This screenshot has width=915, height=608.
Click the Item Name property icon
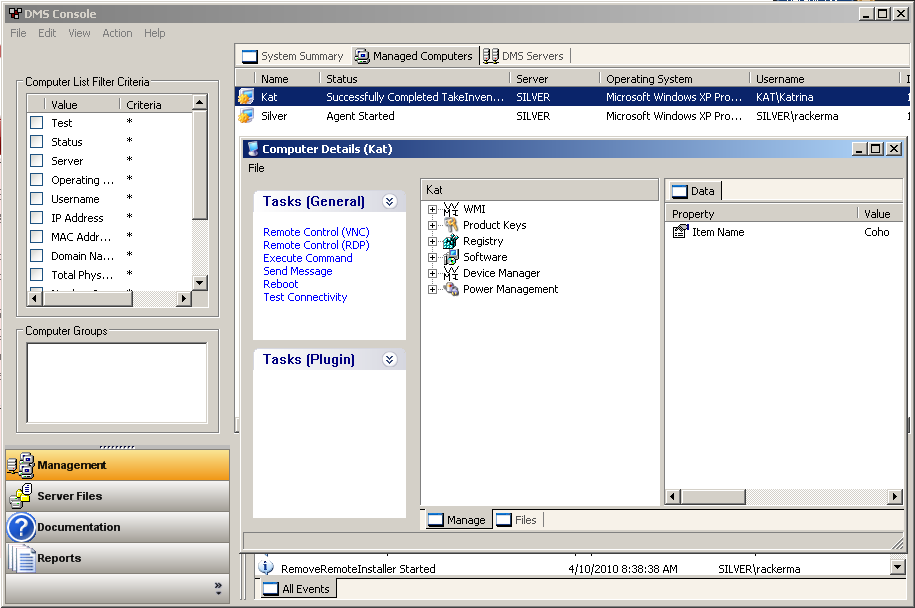coord(680,232)
